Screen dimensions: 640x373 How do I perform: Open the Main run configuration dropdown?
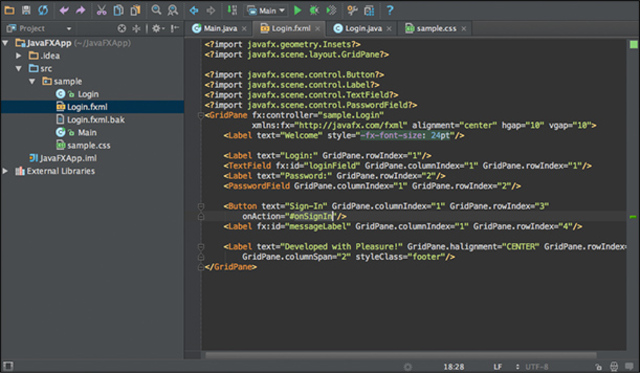coord(266,11)
